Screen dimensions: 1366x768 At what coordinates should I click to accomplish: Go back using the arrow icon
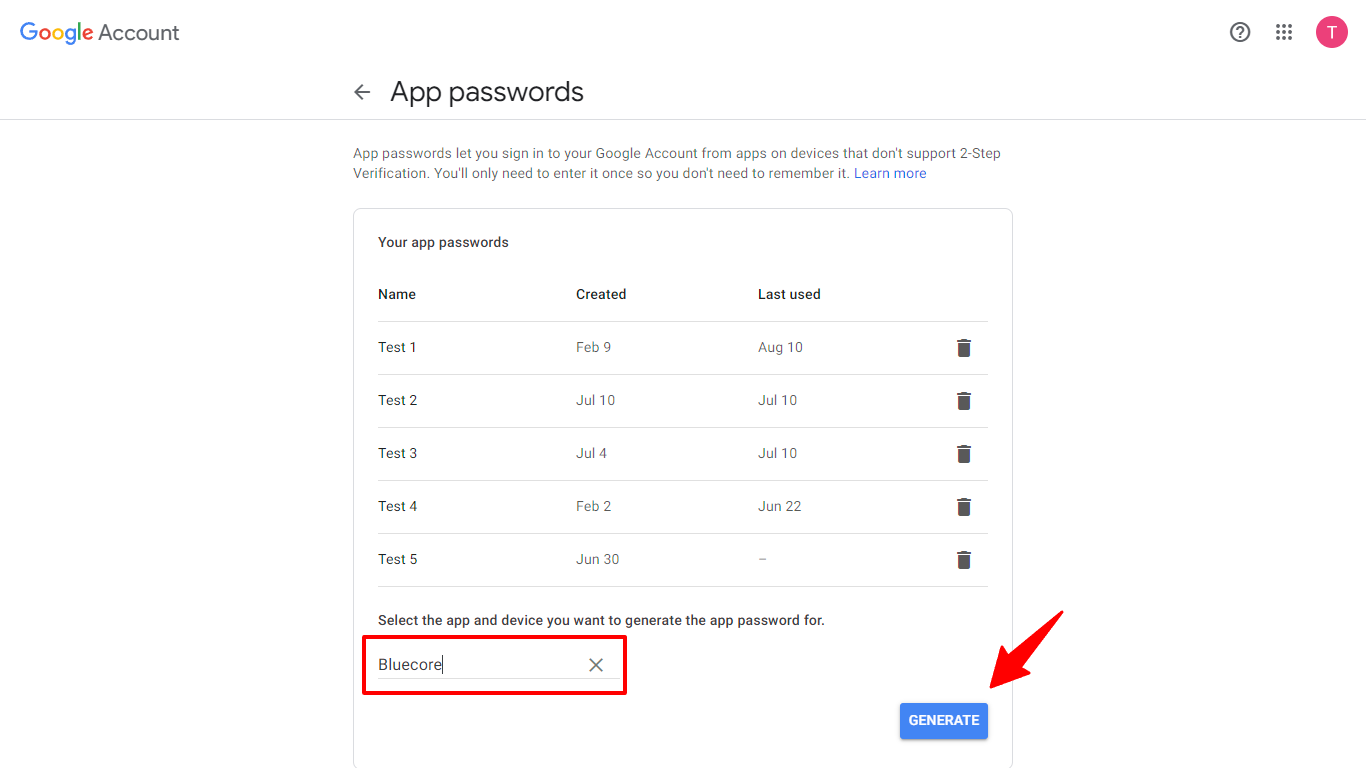point(362,92)
